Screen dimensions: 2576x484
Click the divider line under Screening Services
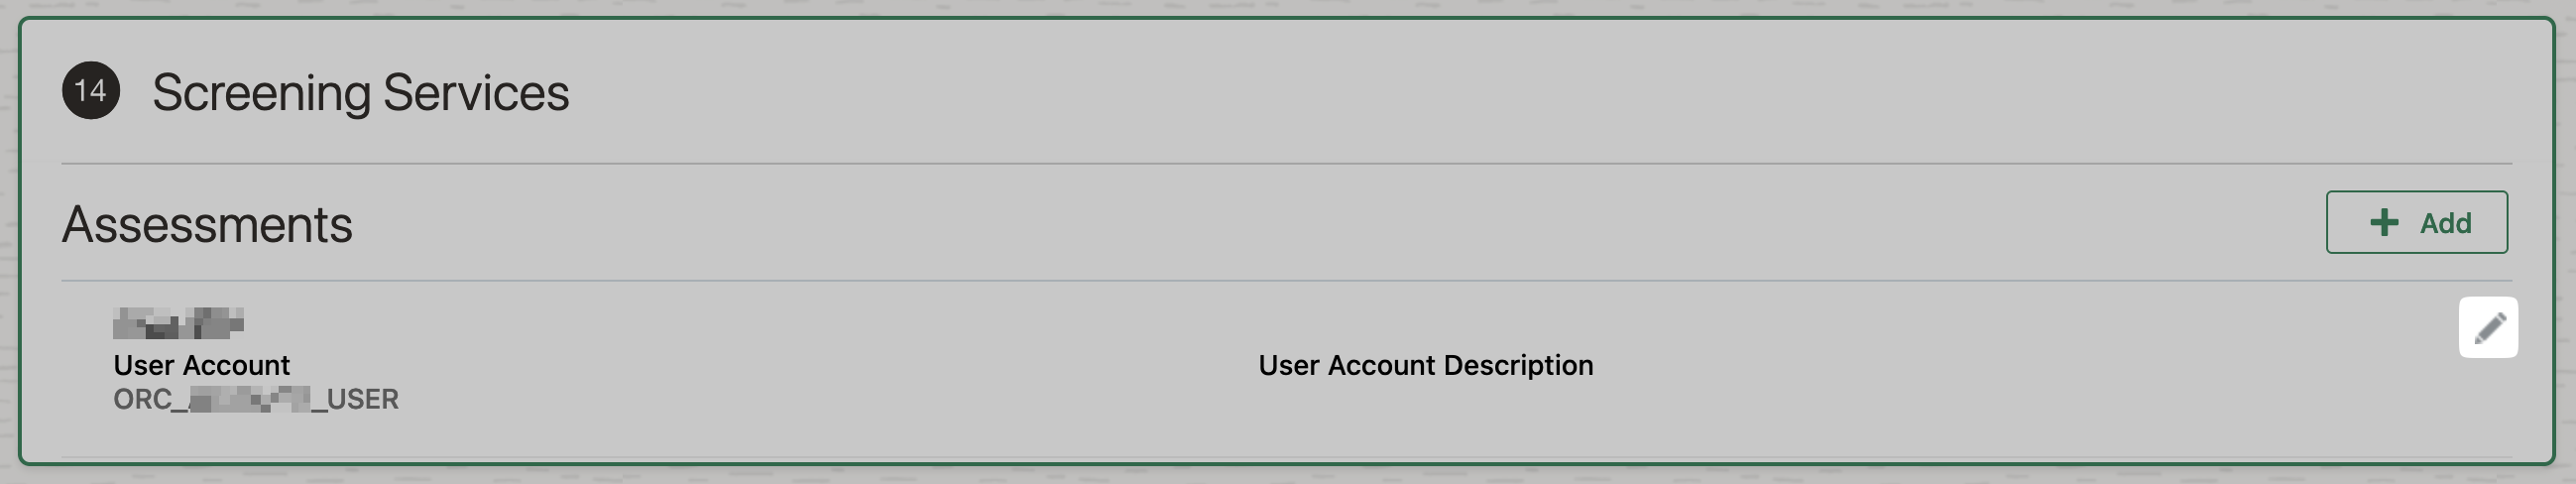pos(1286,163)
